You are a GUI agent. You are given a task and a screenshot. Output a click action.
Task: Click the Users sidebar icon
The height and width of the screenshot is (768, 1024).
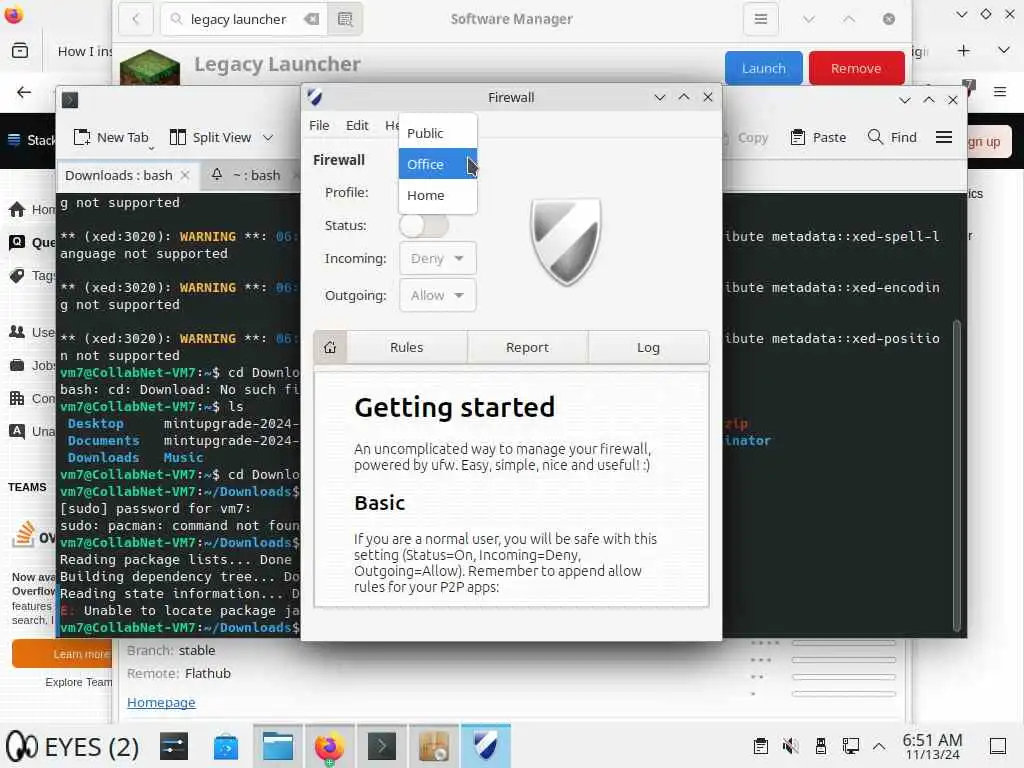[x=18, y=332]
